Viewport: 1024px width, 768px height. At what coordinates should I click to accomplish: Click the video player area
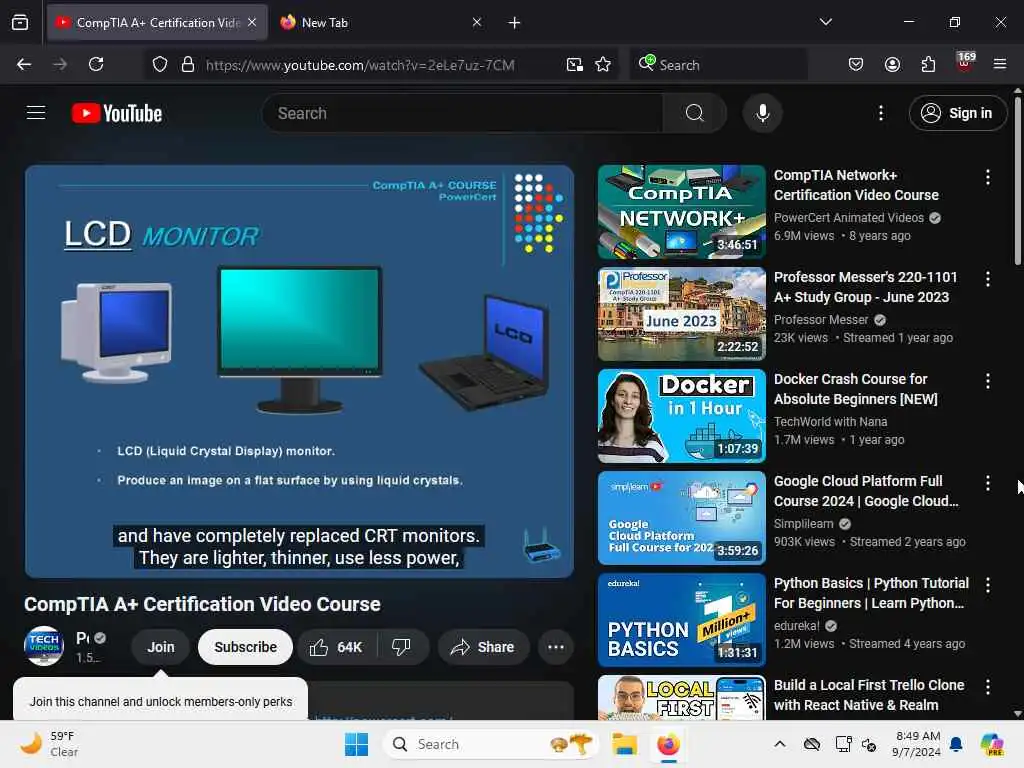point(299,371)
